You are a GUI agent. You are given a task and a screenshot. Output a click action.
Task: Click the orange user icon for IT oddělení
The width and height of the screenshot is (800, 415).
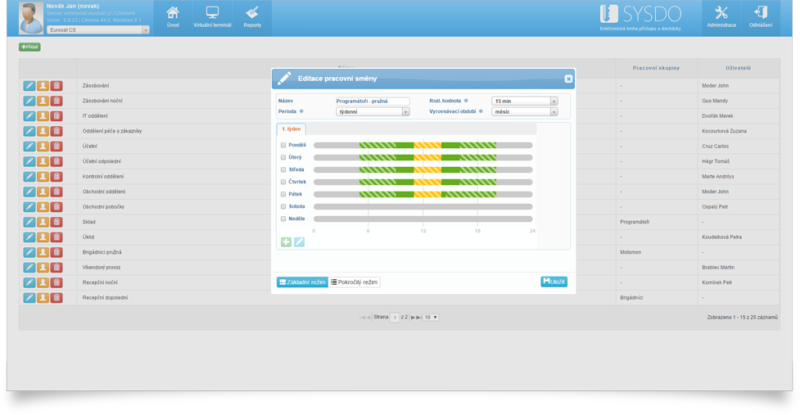(x=43, y=116)
